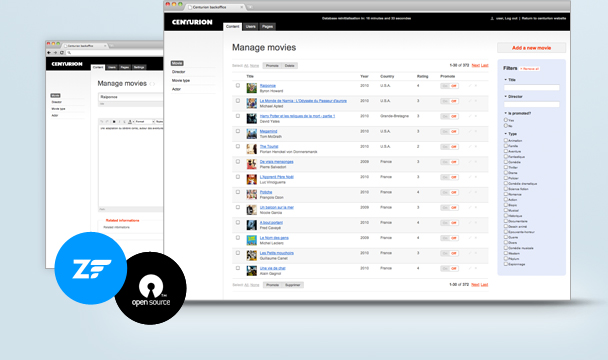The height and width of the screenshot is (360, 608).
Task: Open Movie type in the left sidebar
Action: pos(181,80)
